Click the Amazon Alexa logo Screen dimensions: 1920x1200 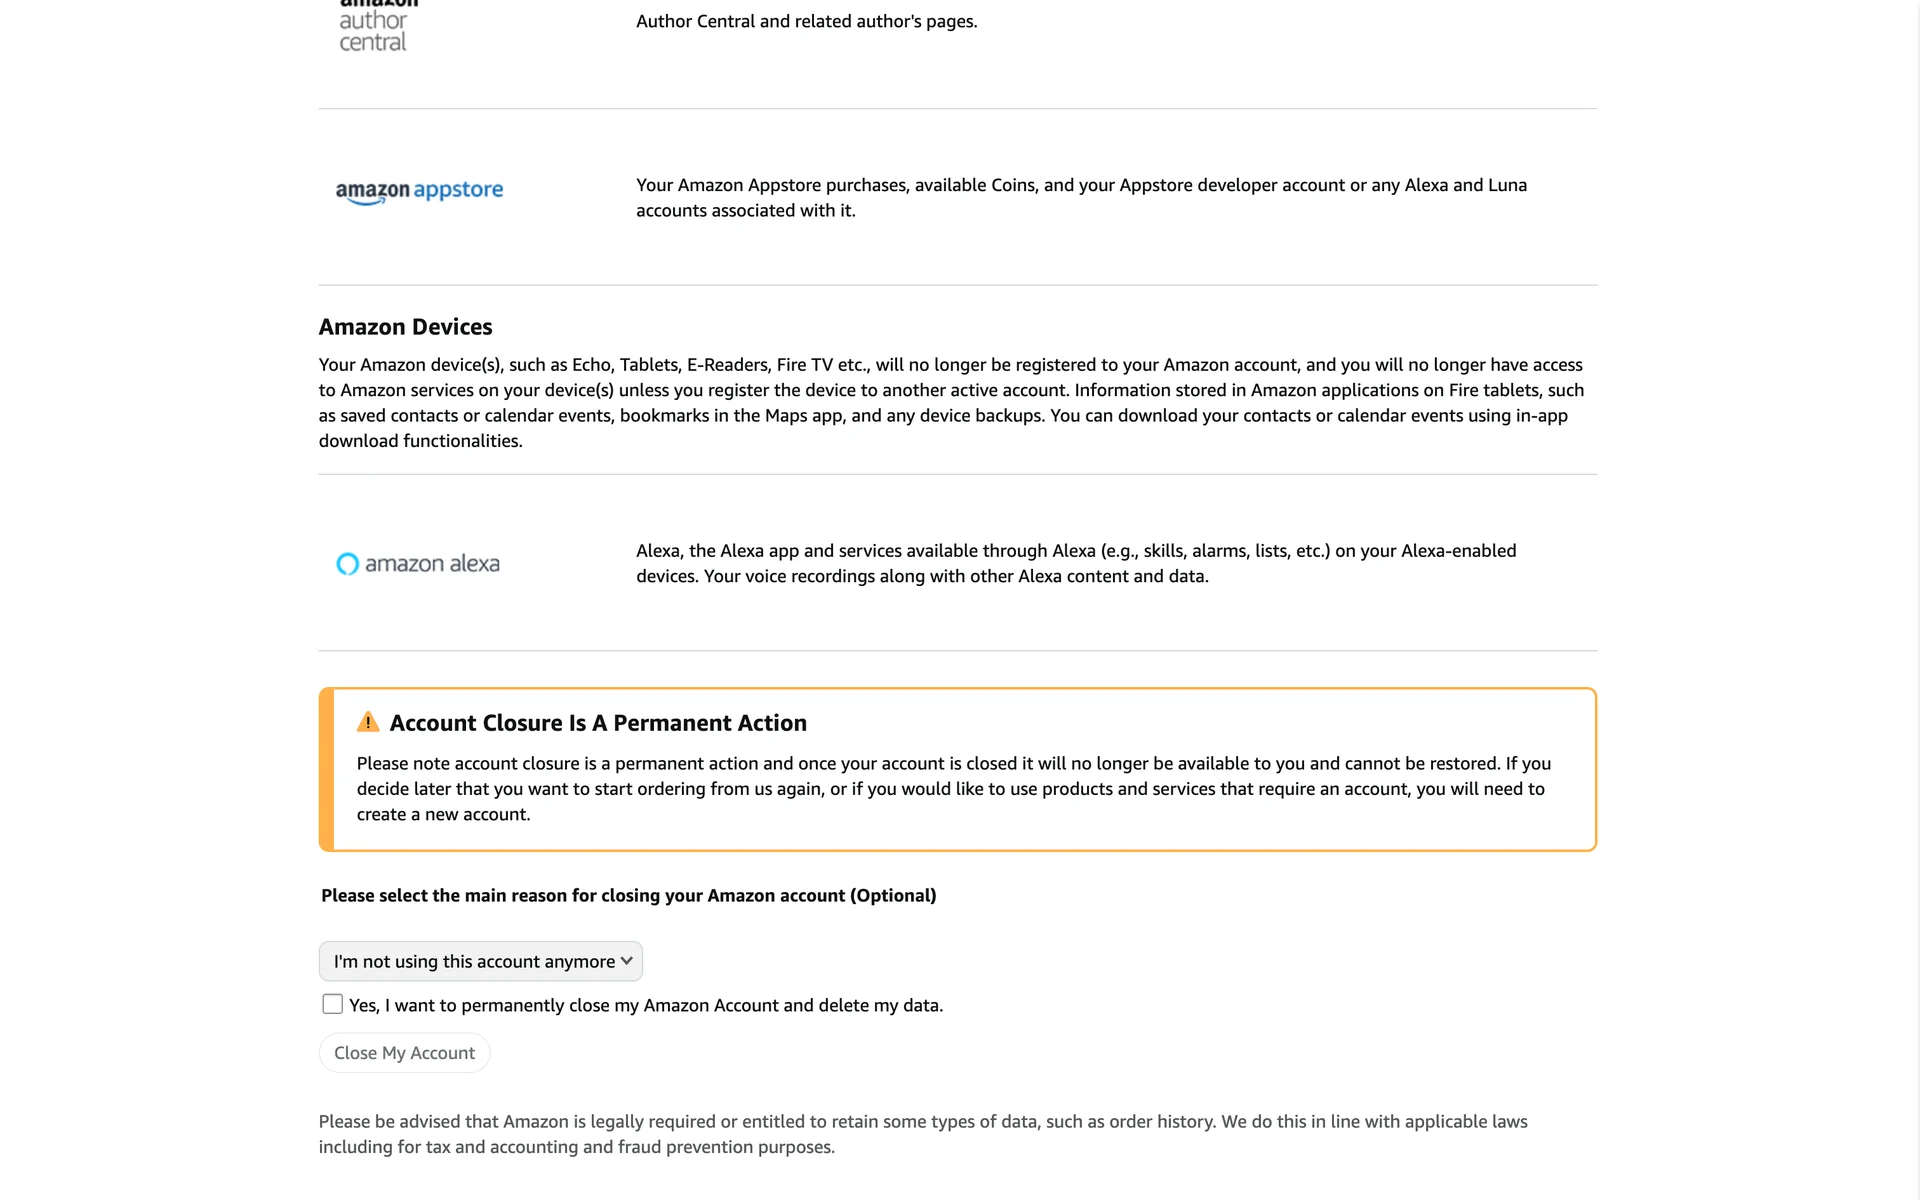click(418, 564)
